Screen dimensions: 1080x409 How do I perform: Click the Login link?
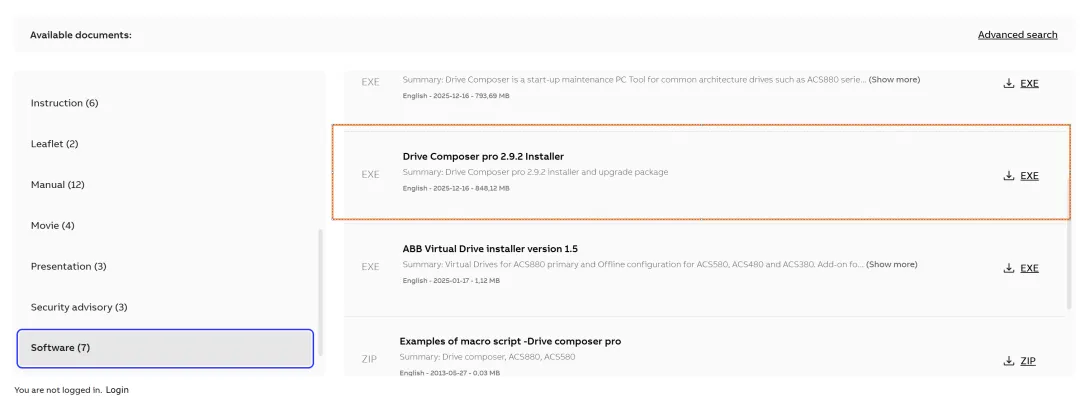tap(117, 390)
